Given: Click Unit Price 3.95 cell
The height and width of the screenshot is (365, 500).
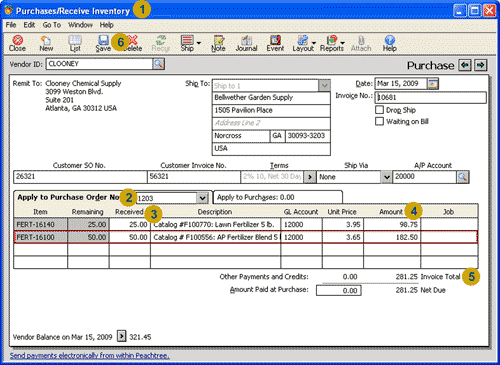Looking at the screenshot, I should point(343,224).
